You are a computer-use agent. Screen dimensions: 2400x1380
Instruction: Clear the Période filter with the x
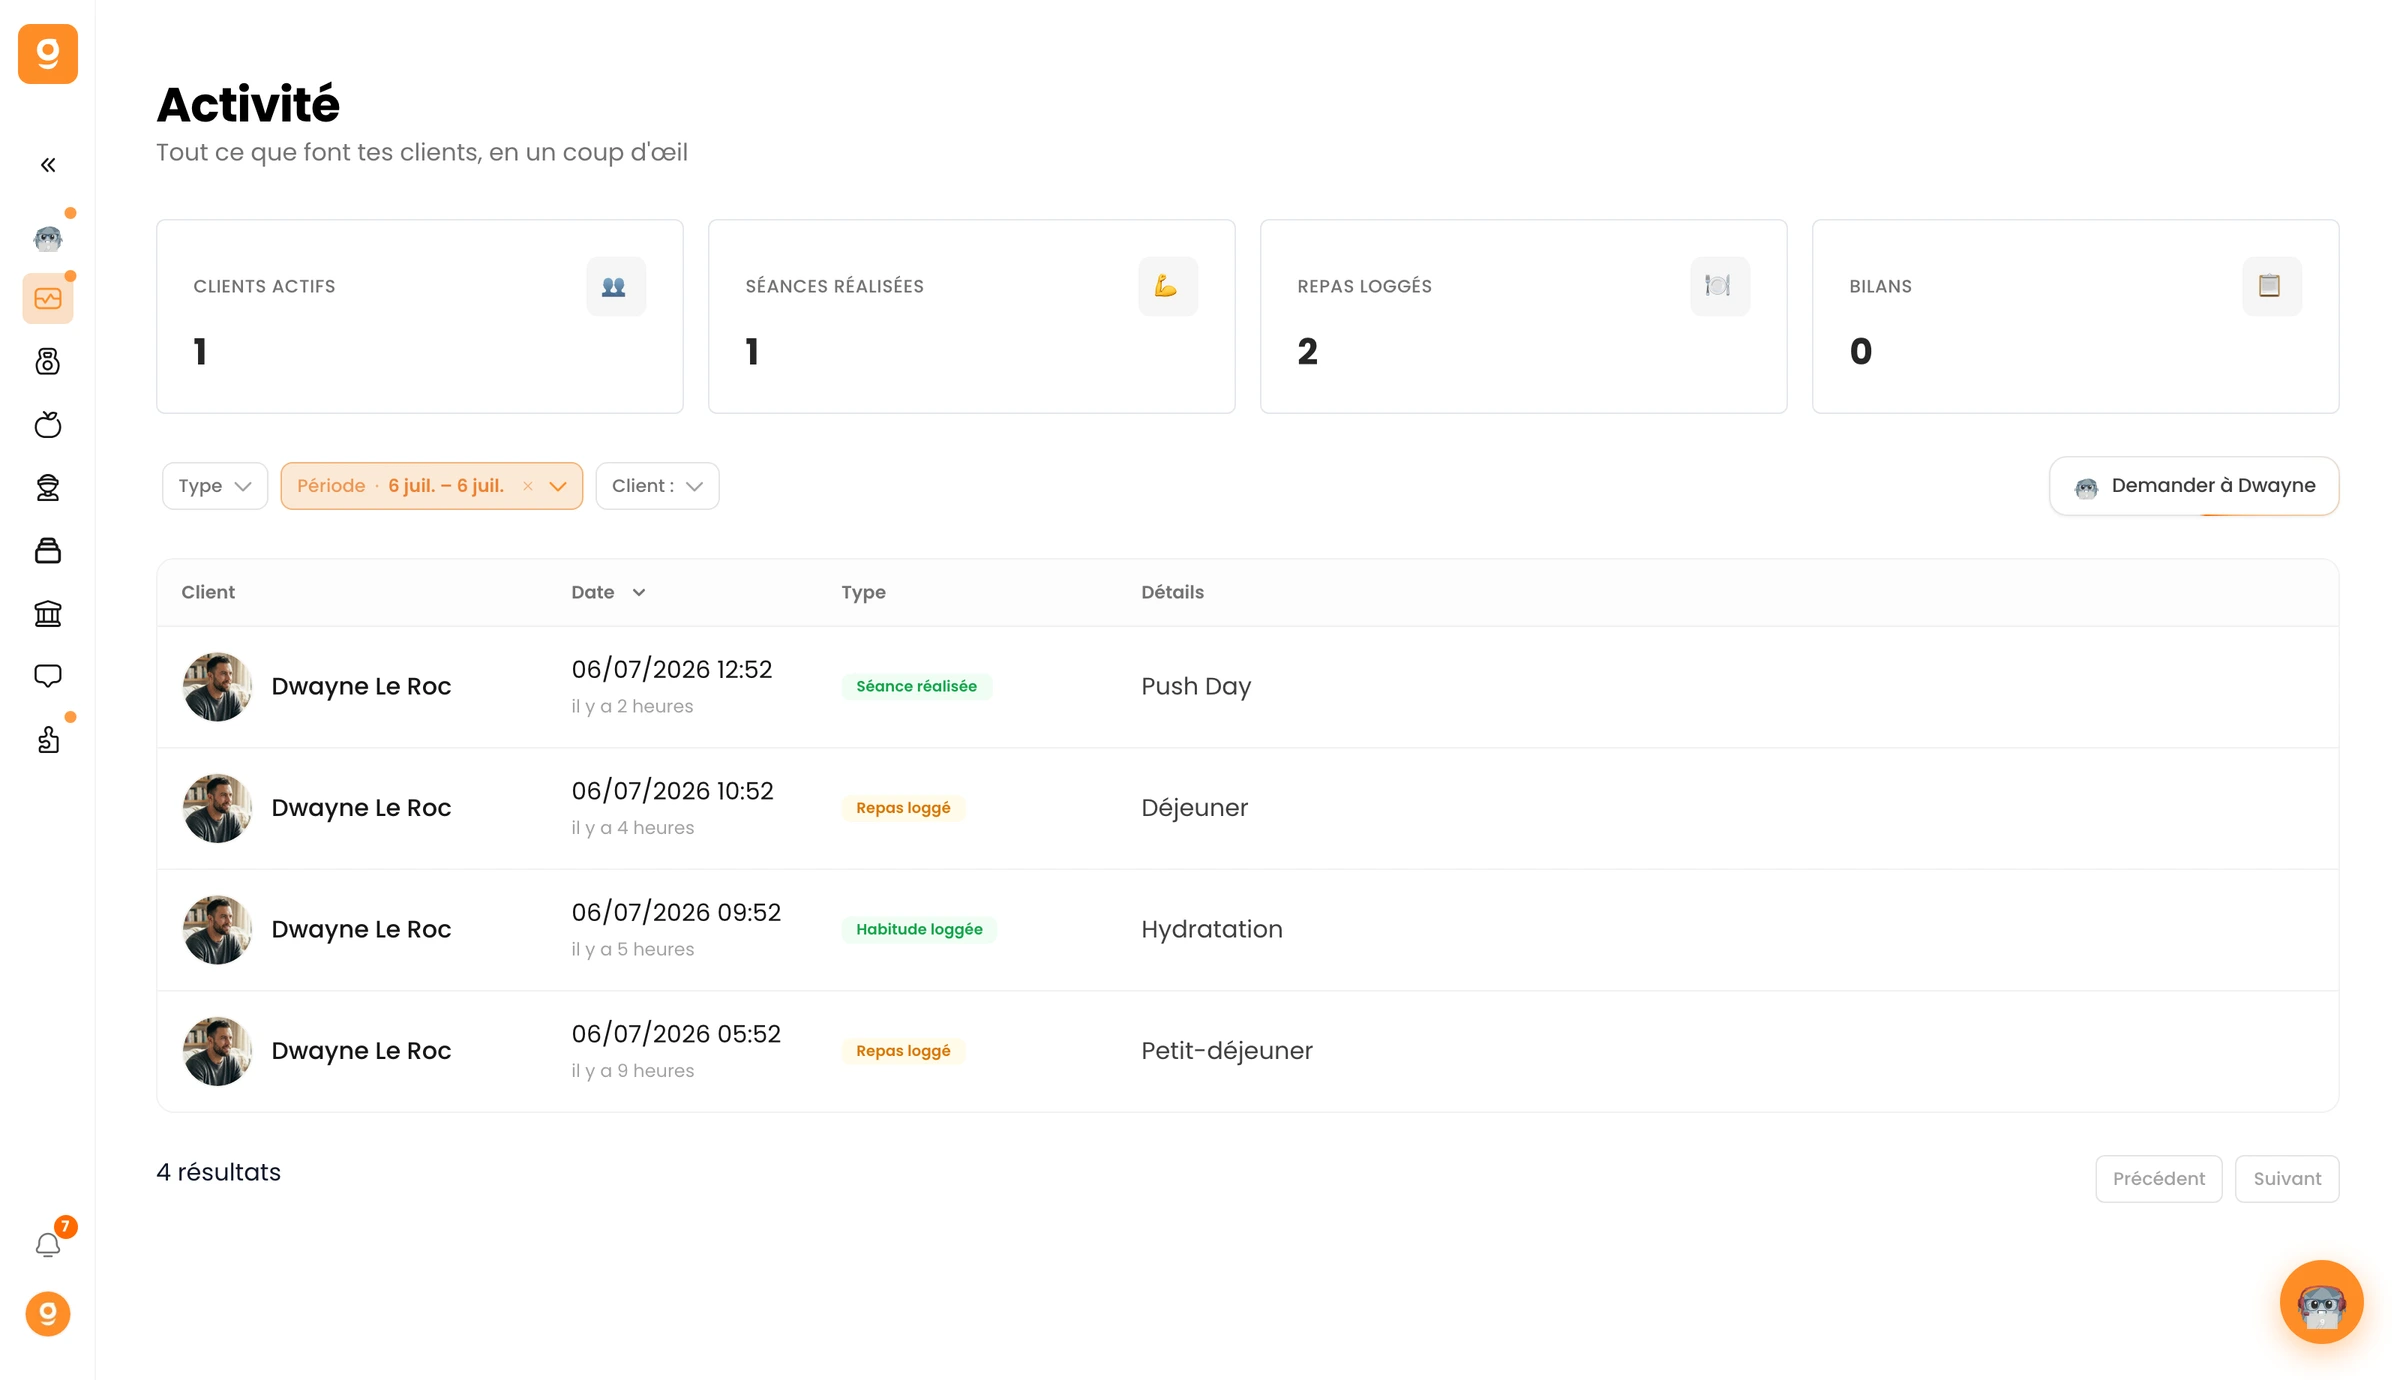(x=528, y=486)
